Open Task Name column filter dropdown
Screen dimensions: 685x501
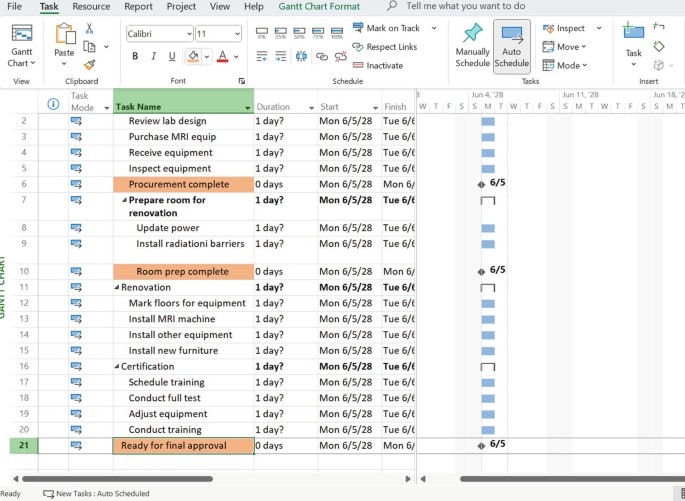pyautogui.click(x=247, y=107)
